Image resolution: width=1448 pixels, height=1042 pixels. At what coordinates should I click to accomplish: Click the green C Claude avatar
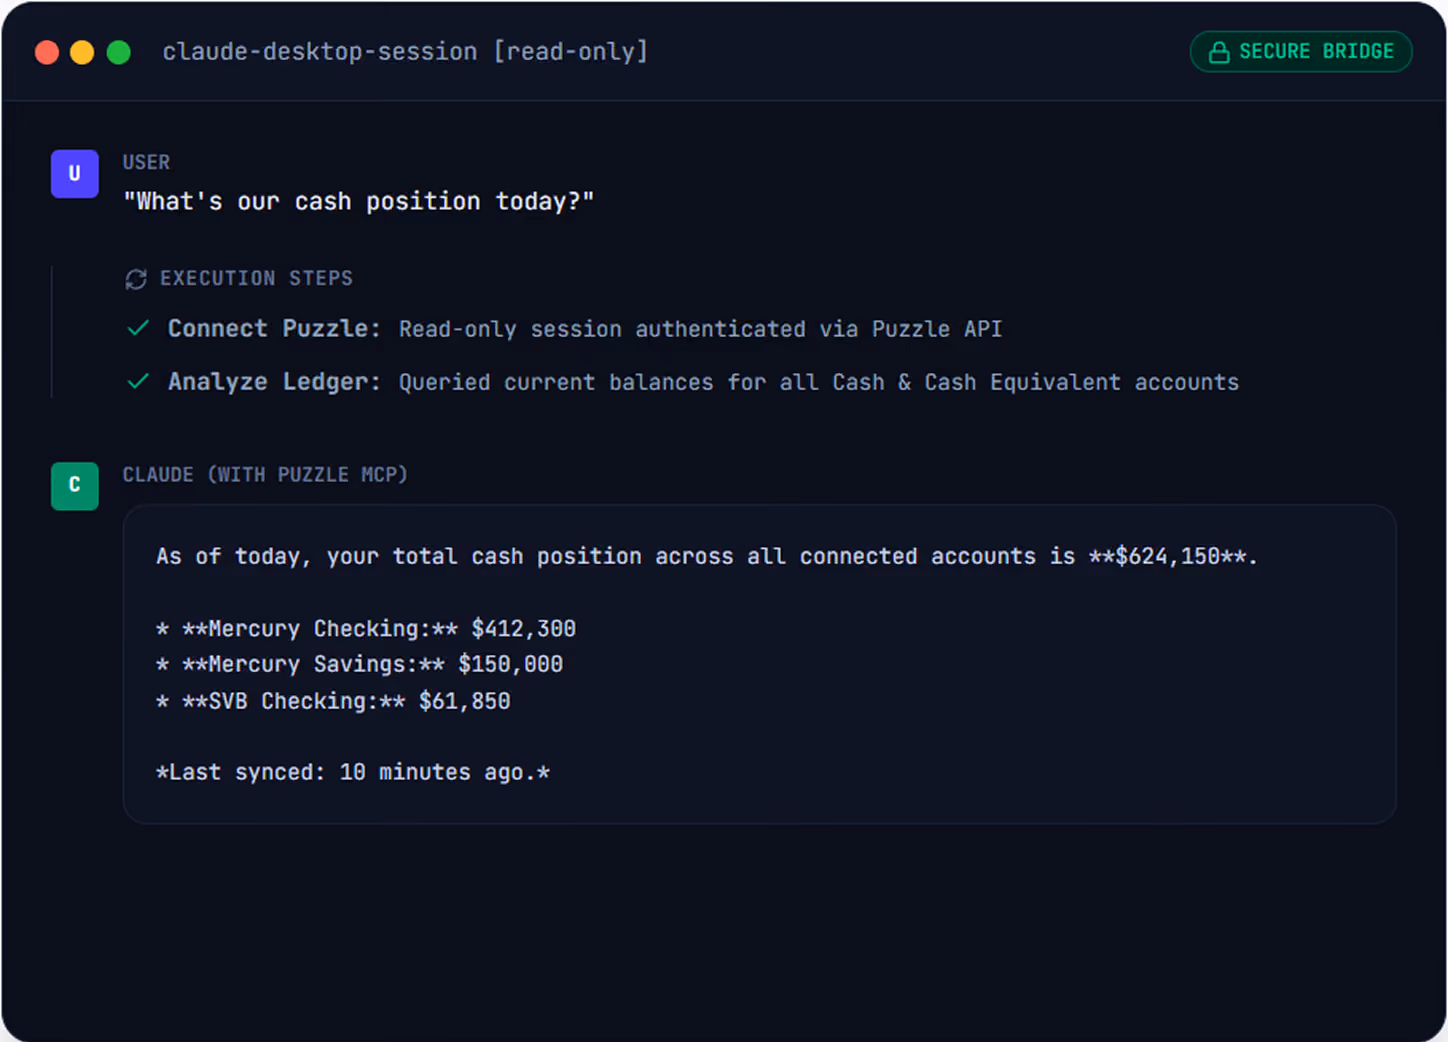75,486
